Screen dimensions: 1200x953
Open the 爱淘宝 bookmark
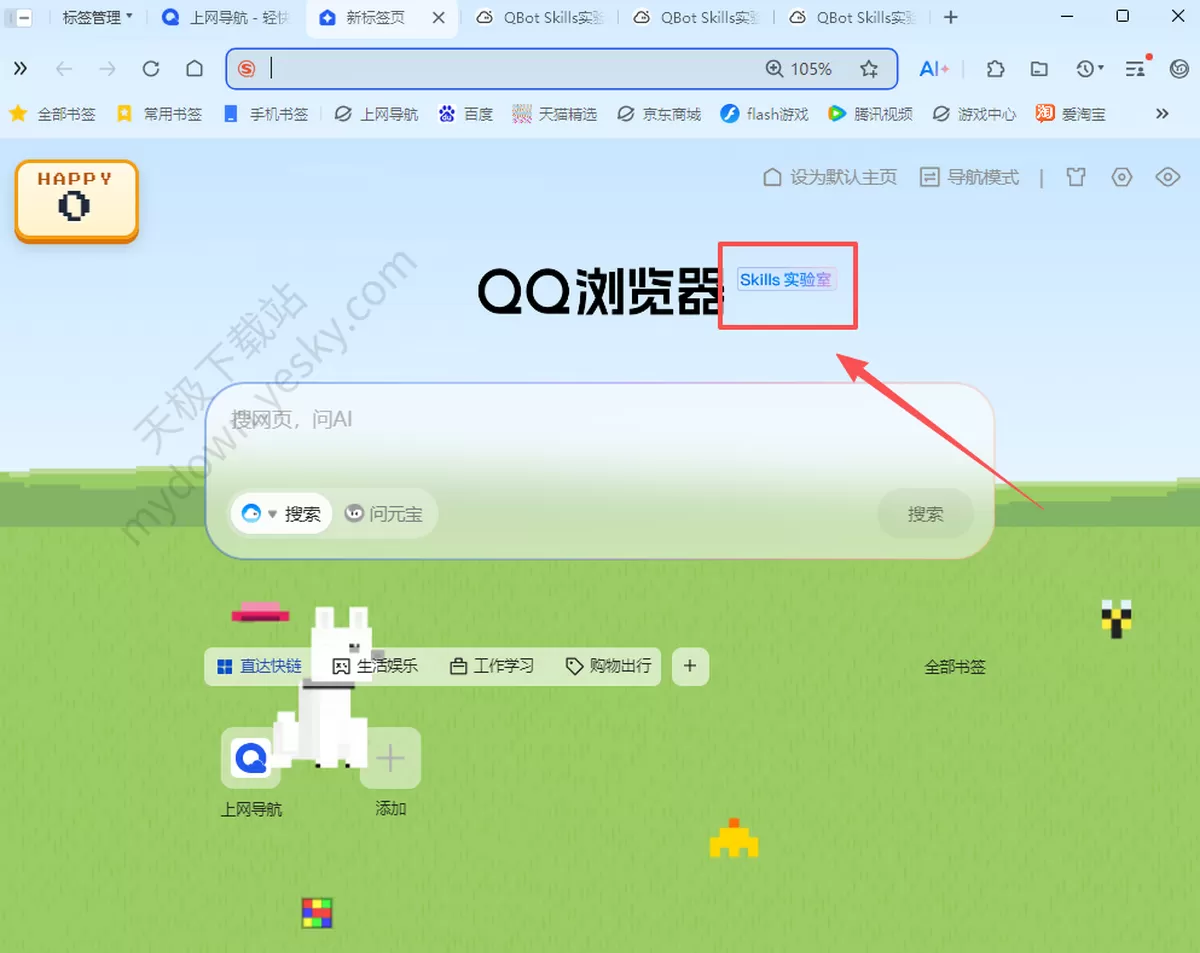pyautogui.click(x=1071, y=114)
